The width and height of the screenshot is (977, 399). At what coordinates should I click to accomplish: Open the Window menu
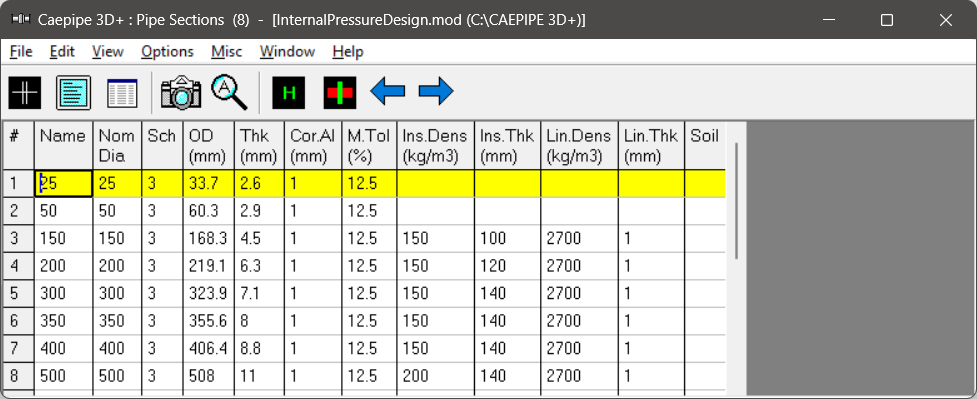pos(287,52)
